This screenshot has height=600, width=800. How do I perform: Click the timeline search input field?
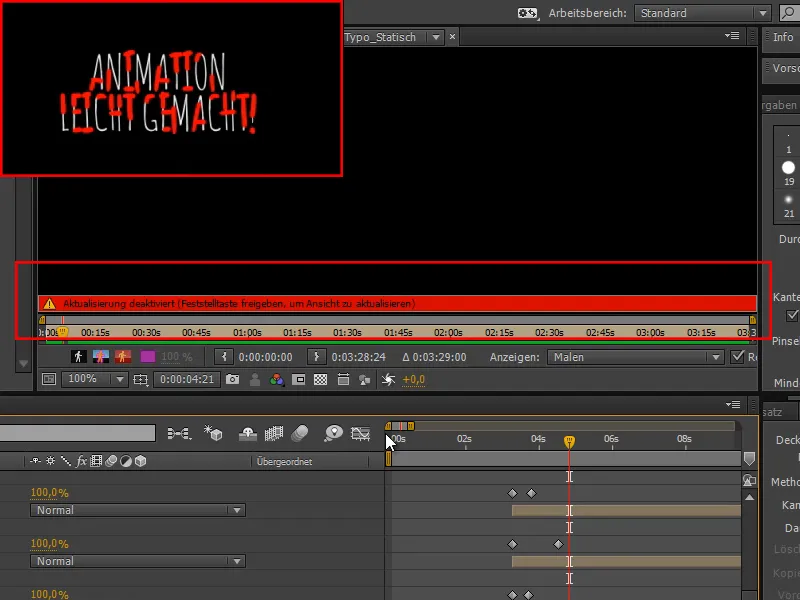tap(78, 433)
